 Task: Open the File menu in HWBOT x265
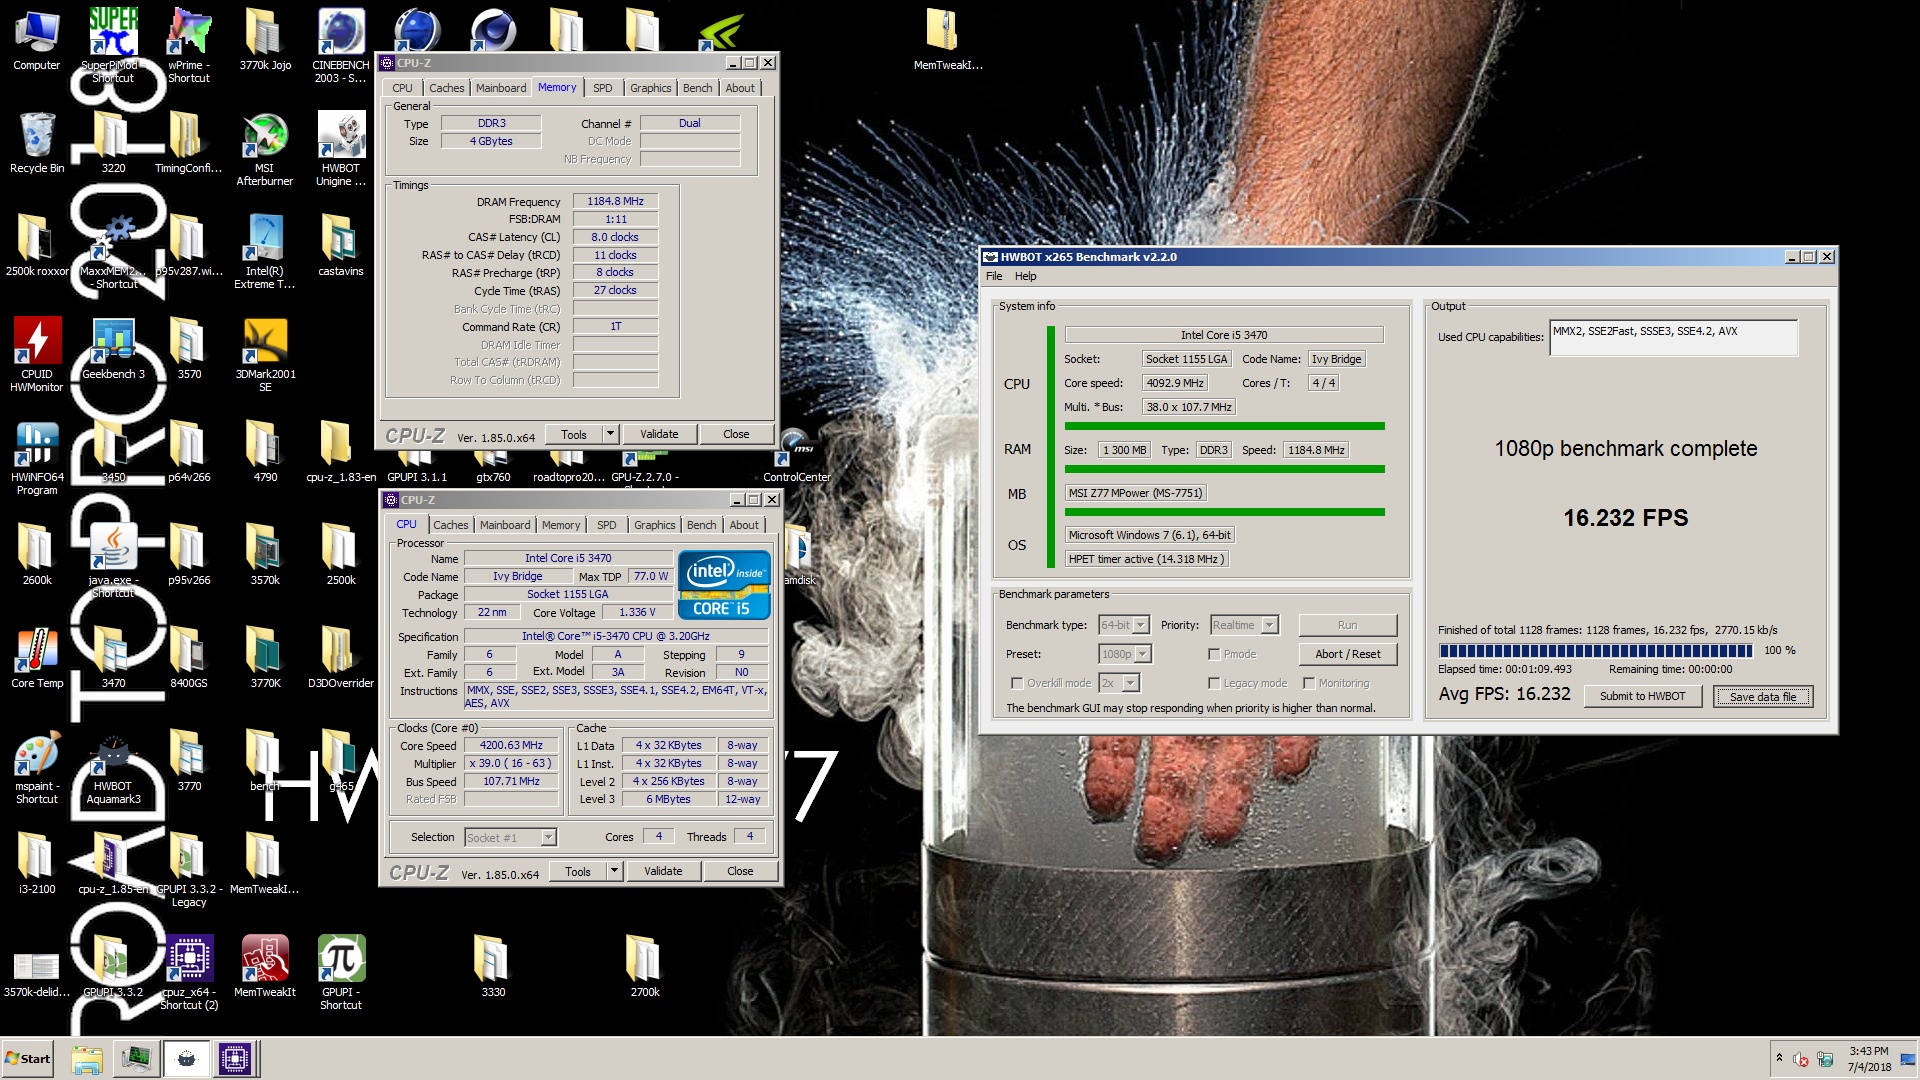[x=994, y=276]
